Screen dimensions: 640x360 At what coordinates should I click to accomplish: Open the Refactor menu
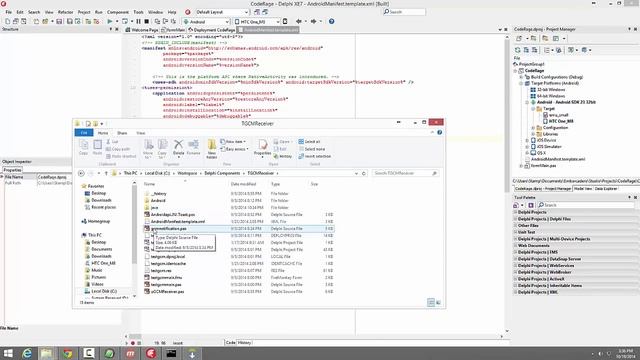point(65,12)
